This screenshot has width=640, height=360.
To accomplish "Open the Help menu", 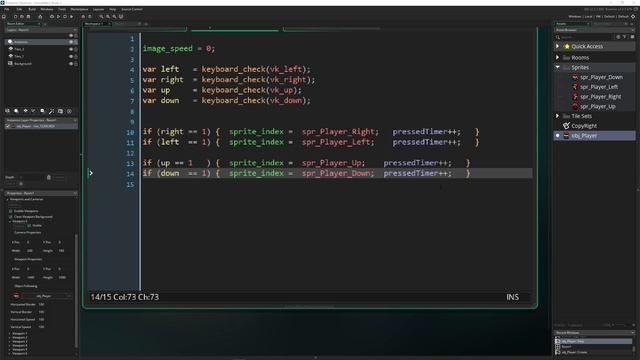I will pyautogui.click(x=113, y=9).
